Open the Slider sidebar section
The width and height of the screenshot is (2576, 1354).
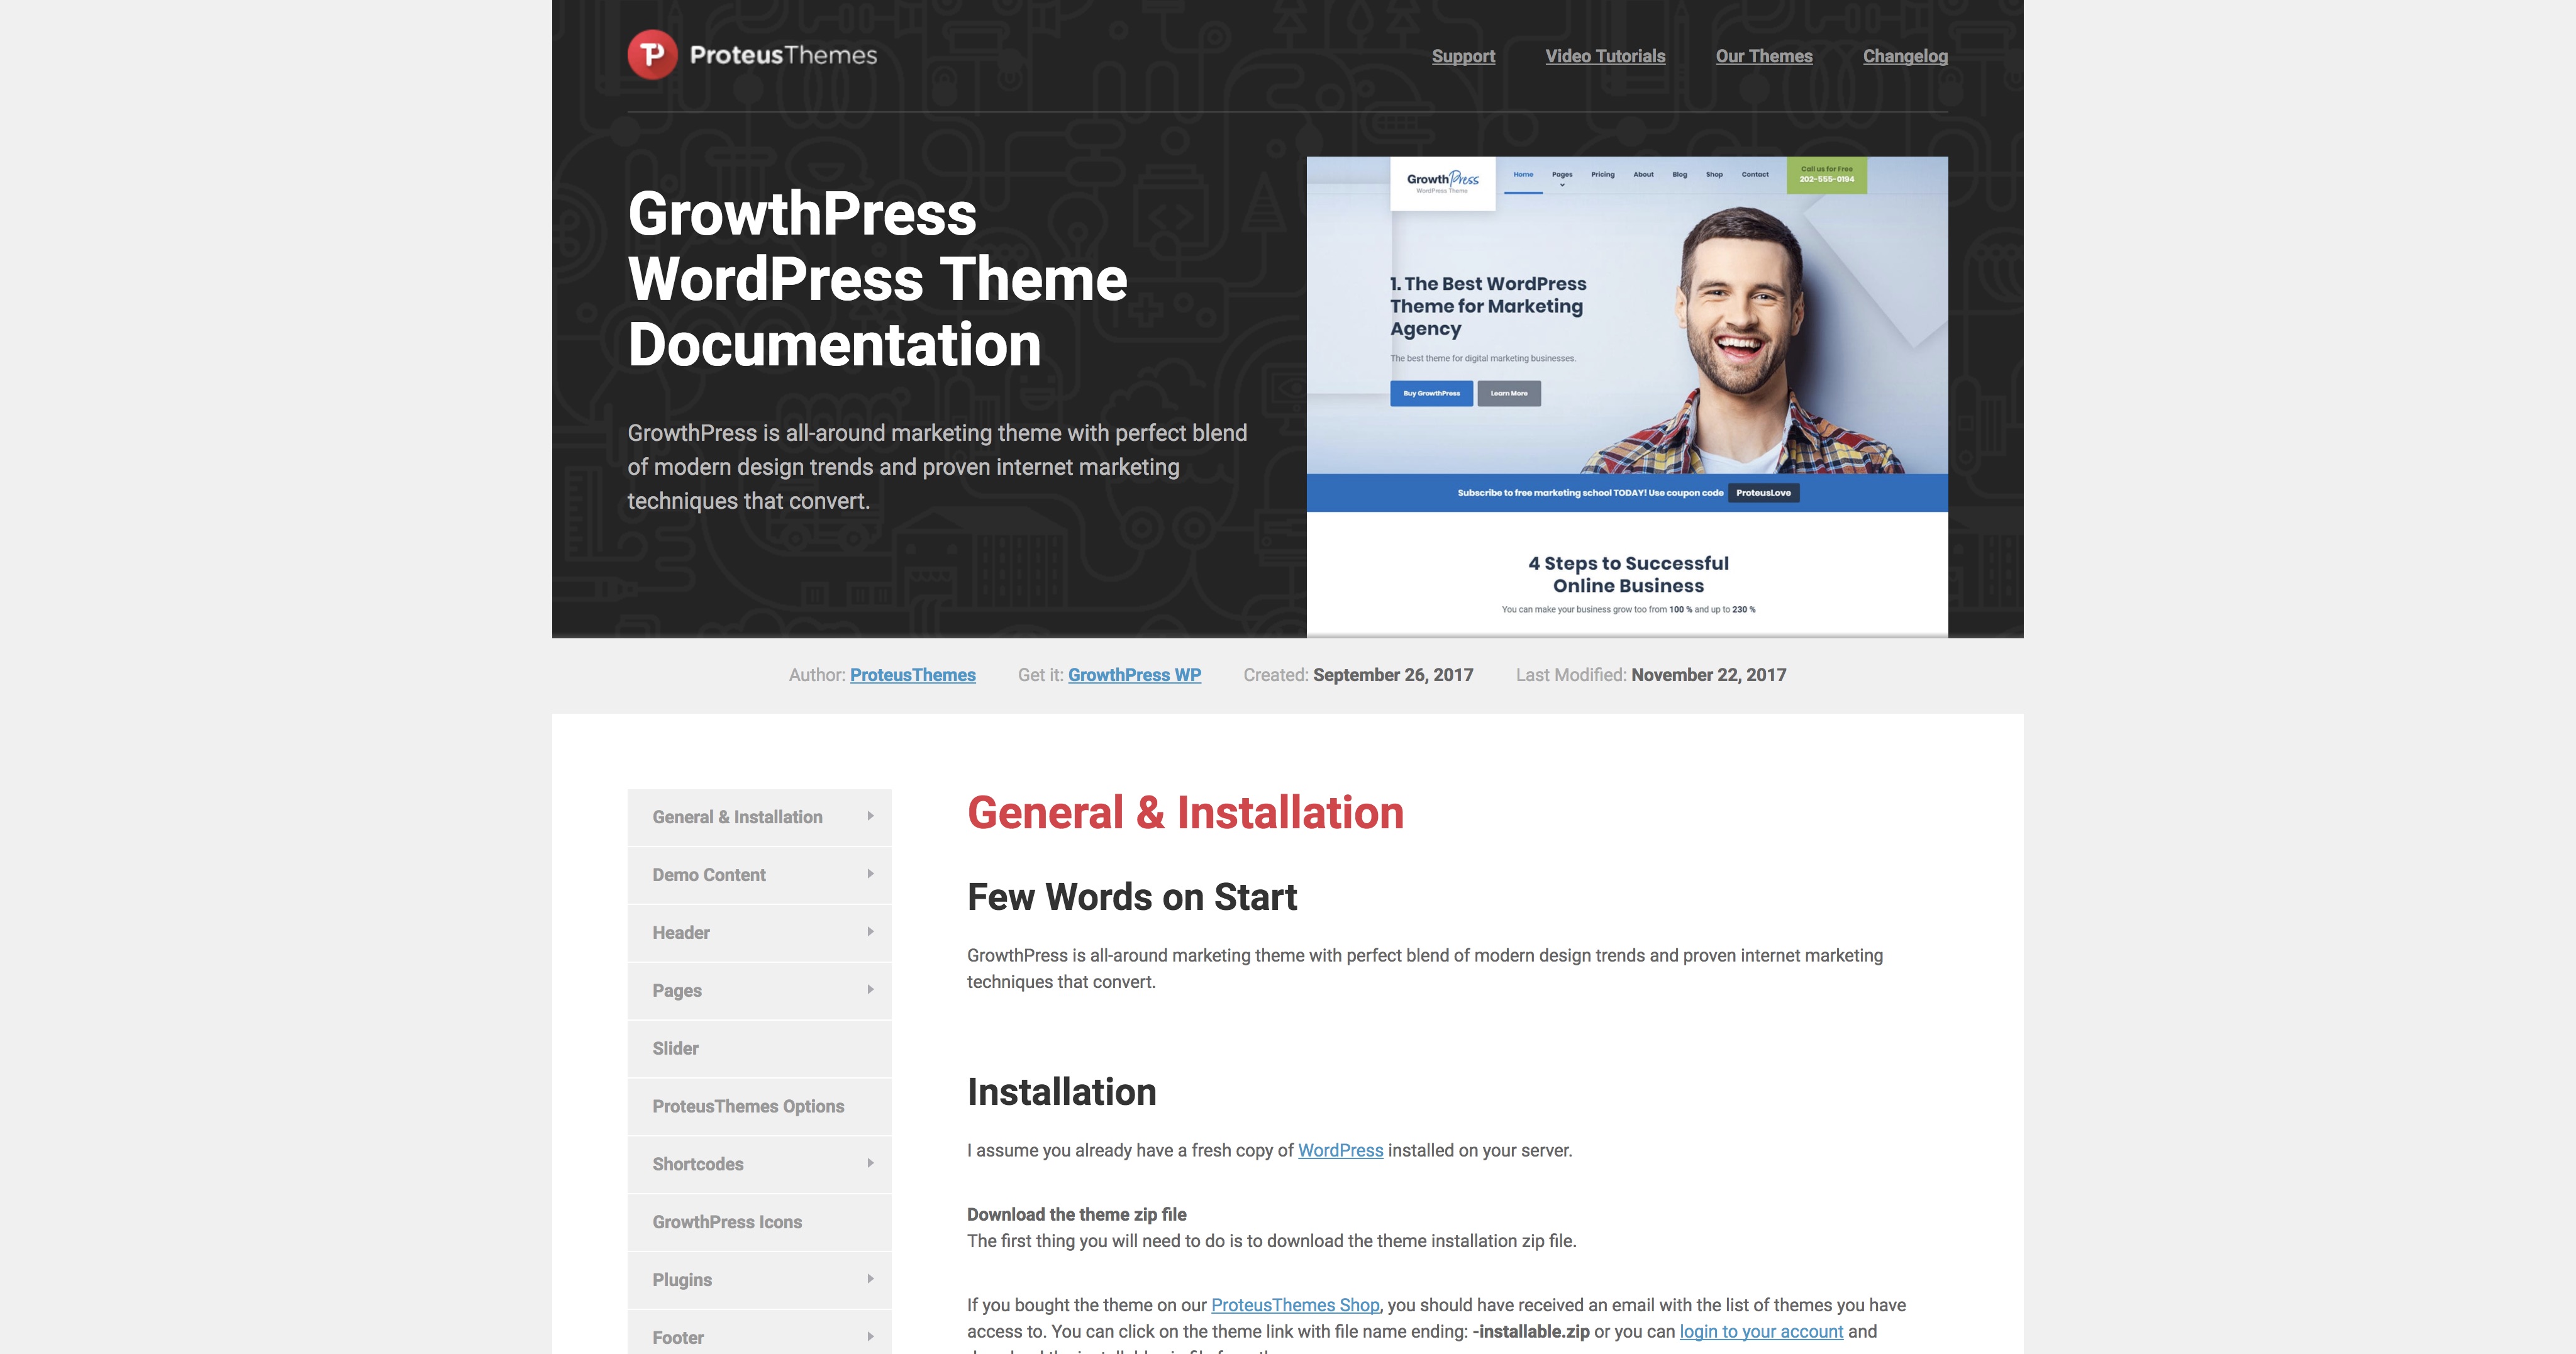(x=759, y=1048)
